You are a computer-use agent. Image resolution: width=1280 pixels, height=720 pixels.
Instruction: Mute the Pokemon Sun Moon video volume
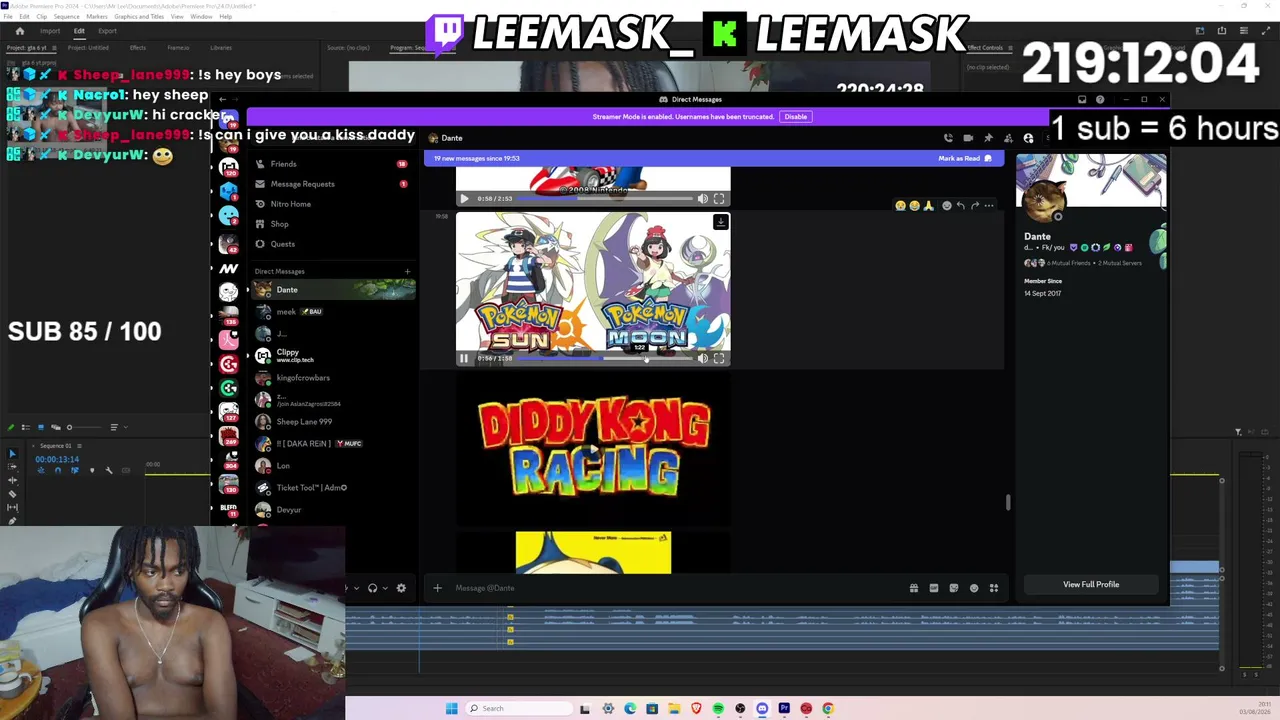coord(702,358)
